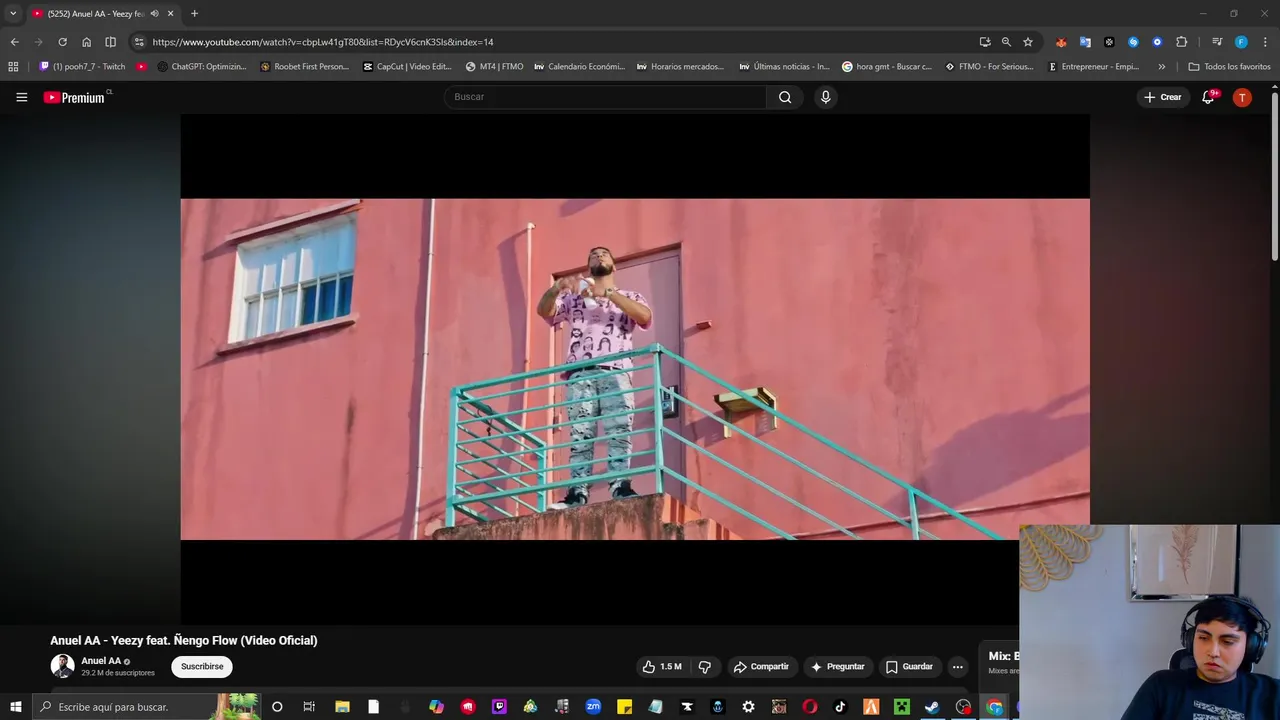Open Opera browser from taskbar
The width and height of the screenshot is (1280, 720).
coord(810,707)
